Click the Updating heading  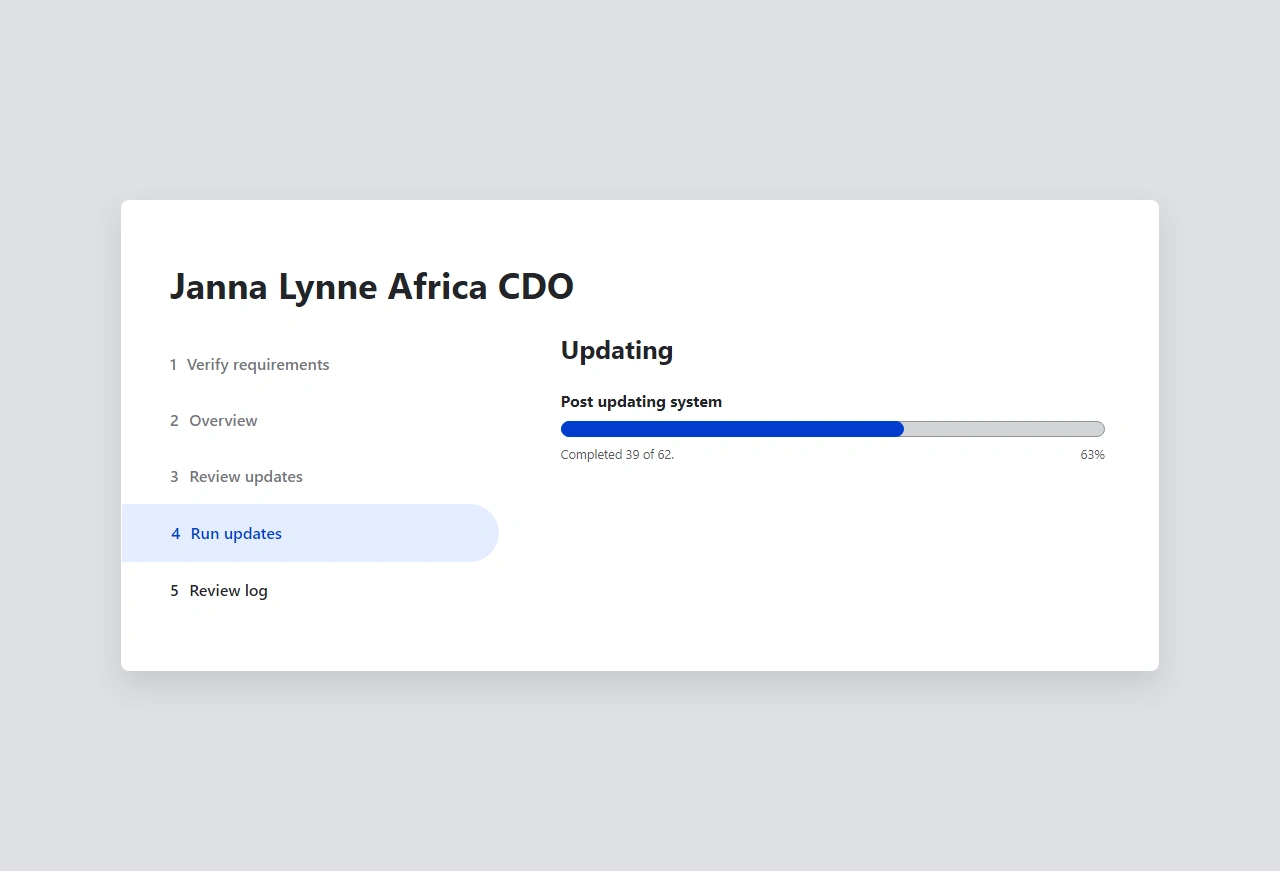click(616, 351)
